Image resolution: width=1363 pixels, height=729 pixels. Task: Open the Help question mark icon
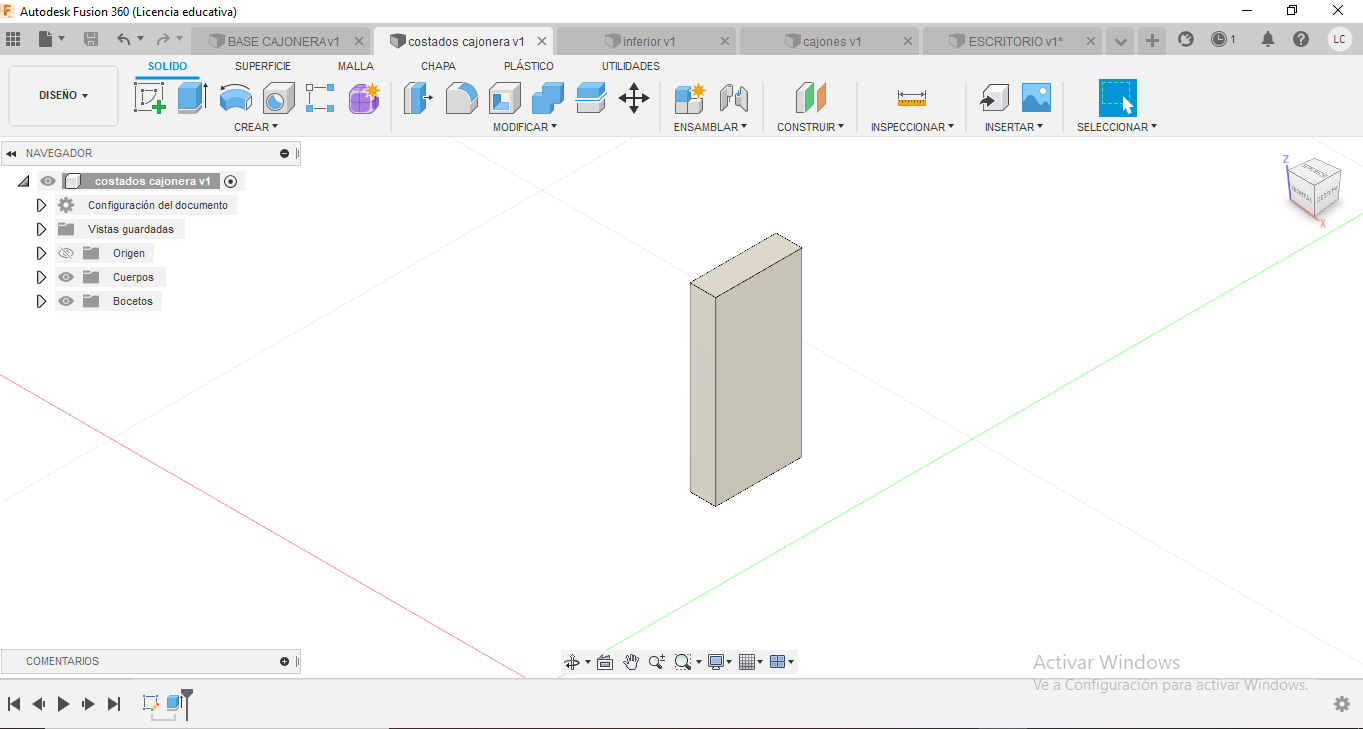tap(1301, 40)
